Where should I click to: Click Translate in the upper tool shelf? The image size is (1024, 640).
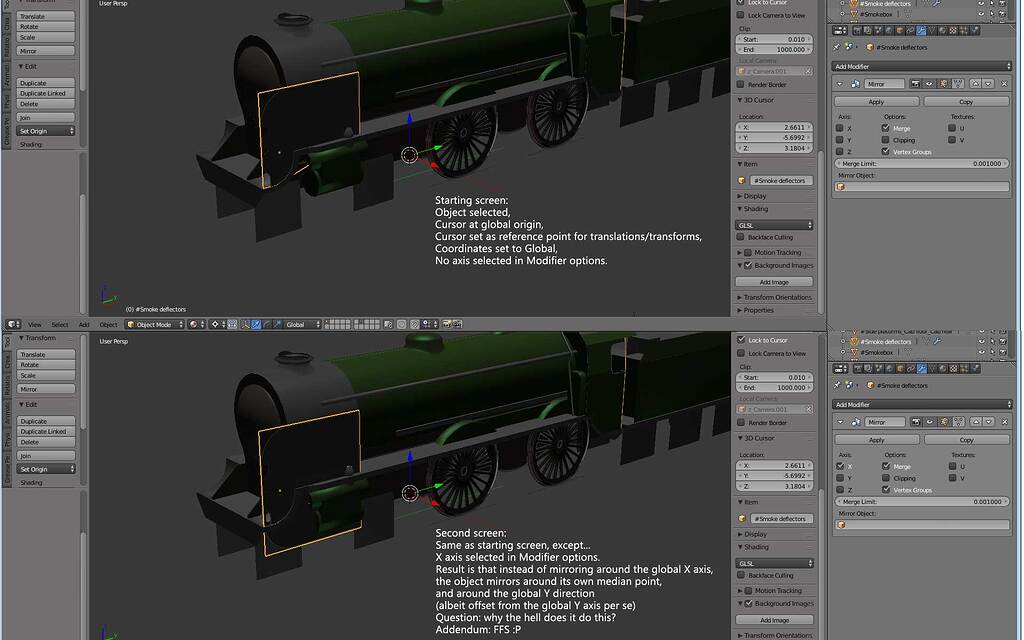[46, 16]
